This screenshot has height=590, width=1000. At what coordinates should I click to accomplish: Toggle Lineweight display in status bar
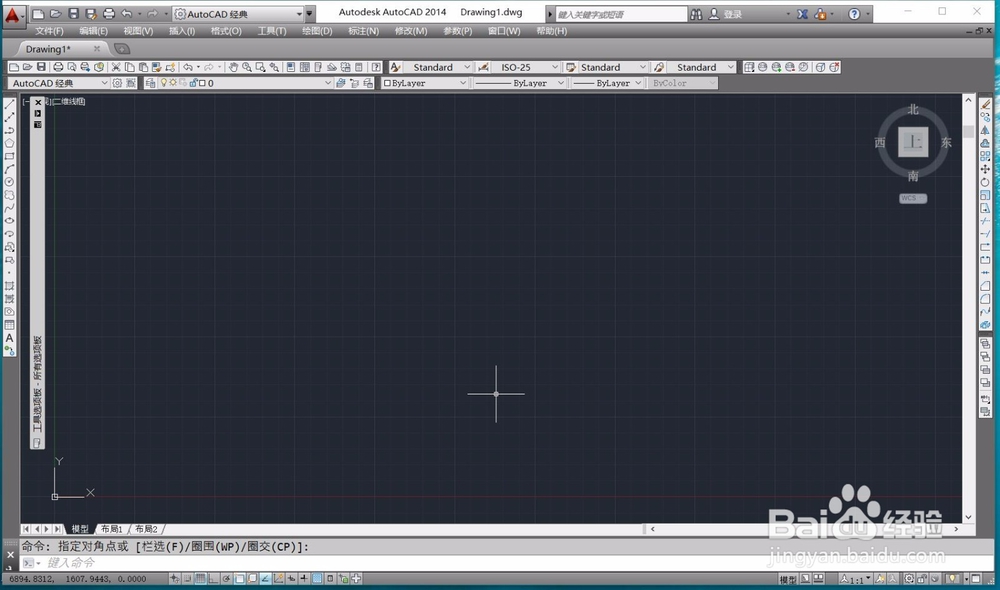coord(304,579)
